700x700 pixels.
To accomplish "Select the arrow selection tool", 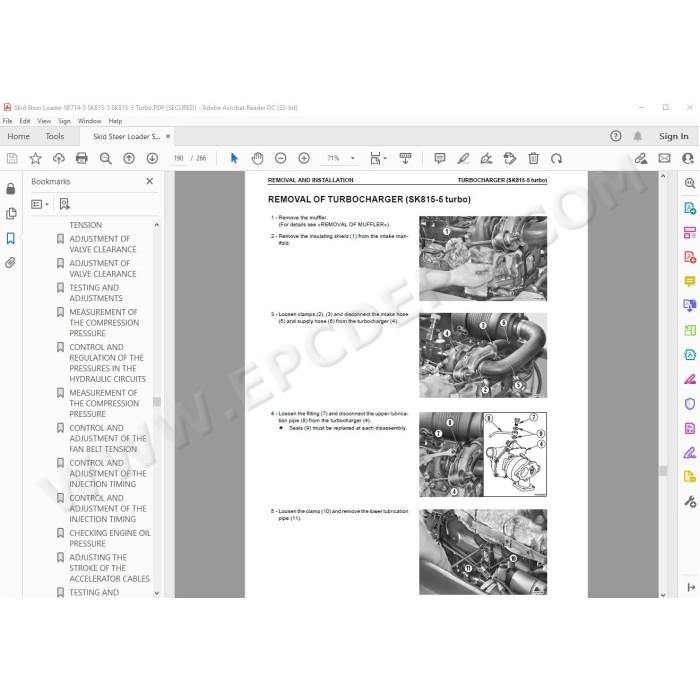I will 234,158.
